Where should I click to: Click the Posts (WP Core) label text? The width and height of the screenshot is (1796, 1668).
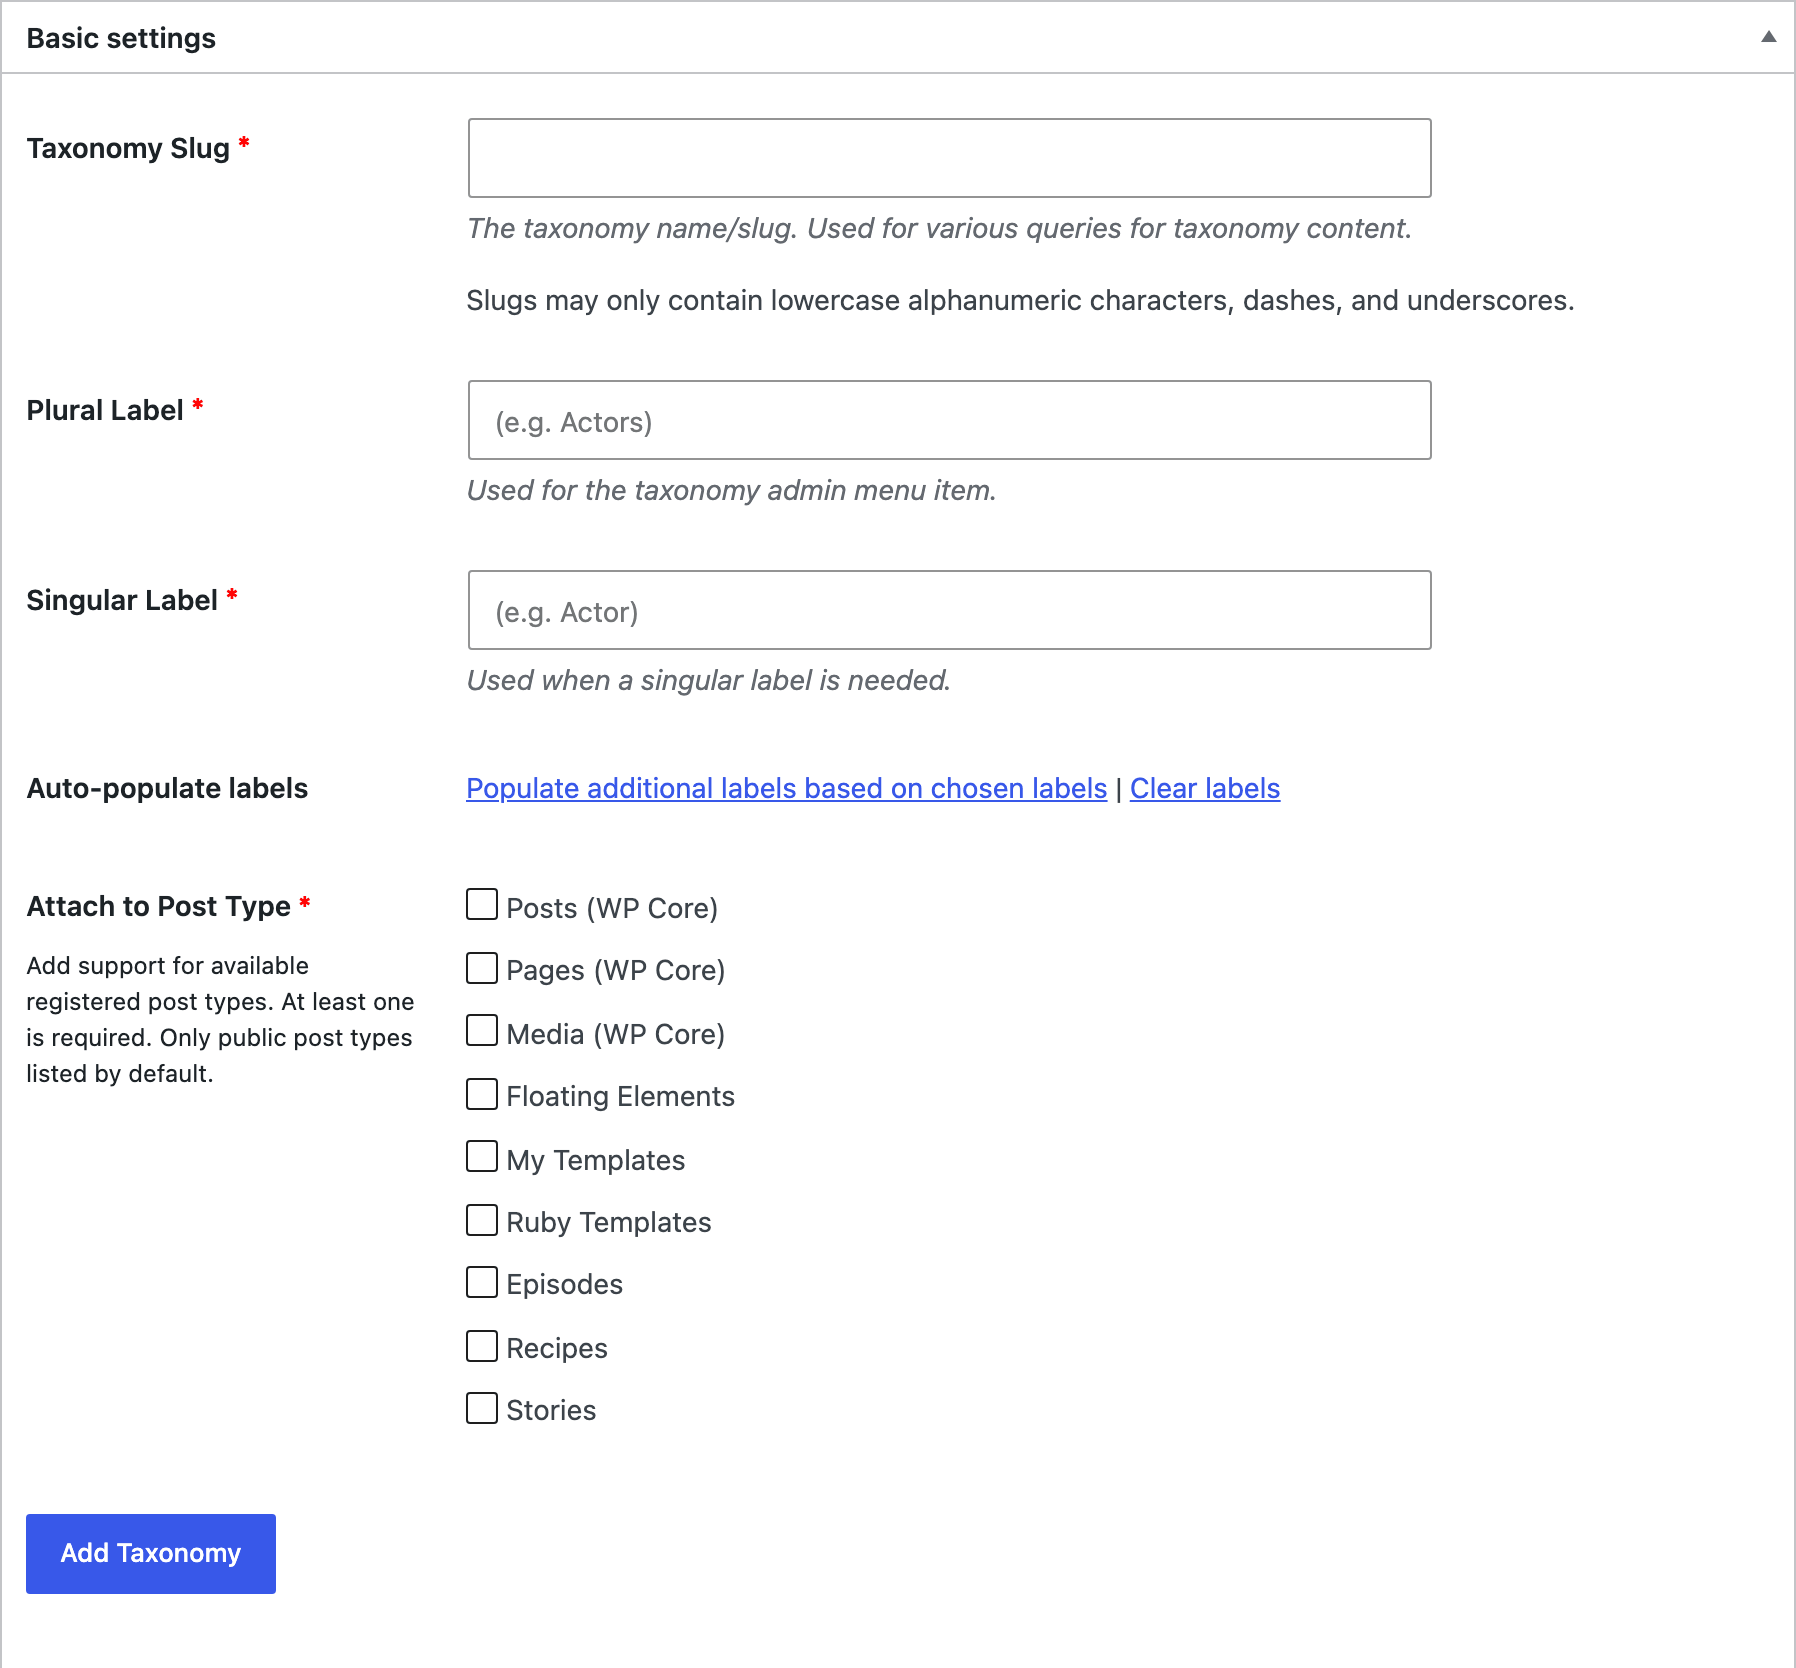(612, 908)
